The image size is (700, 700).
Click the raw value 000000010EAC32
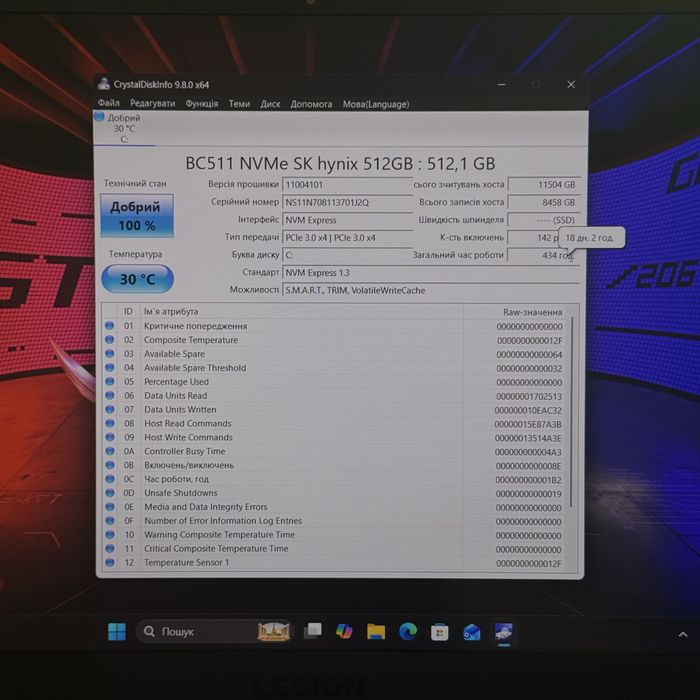click(x=528, y=410)
